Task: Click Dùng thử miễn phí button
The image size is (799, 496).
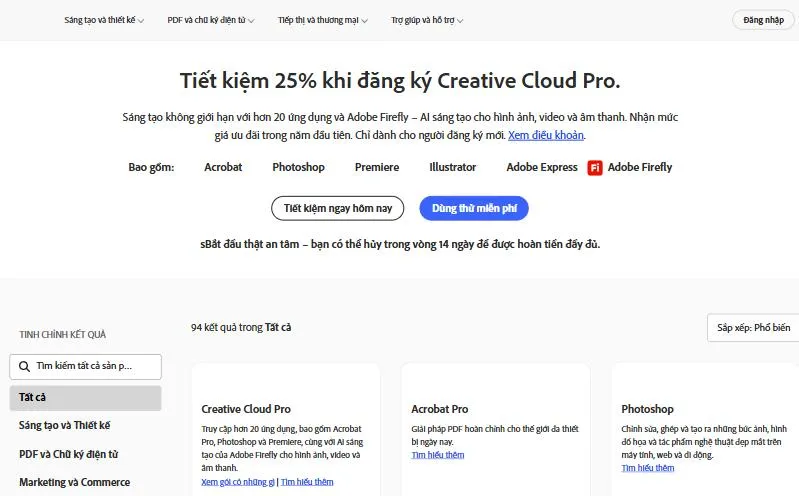Action: pyautogui.click(x=474, y=208)
